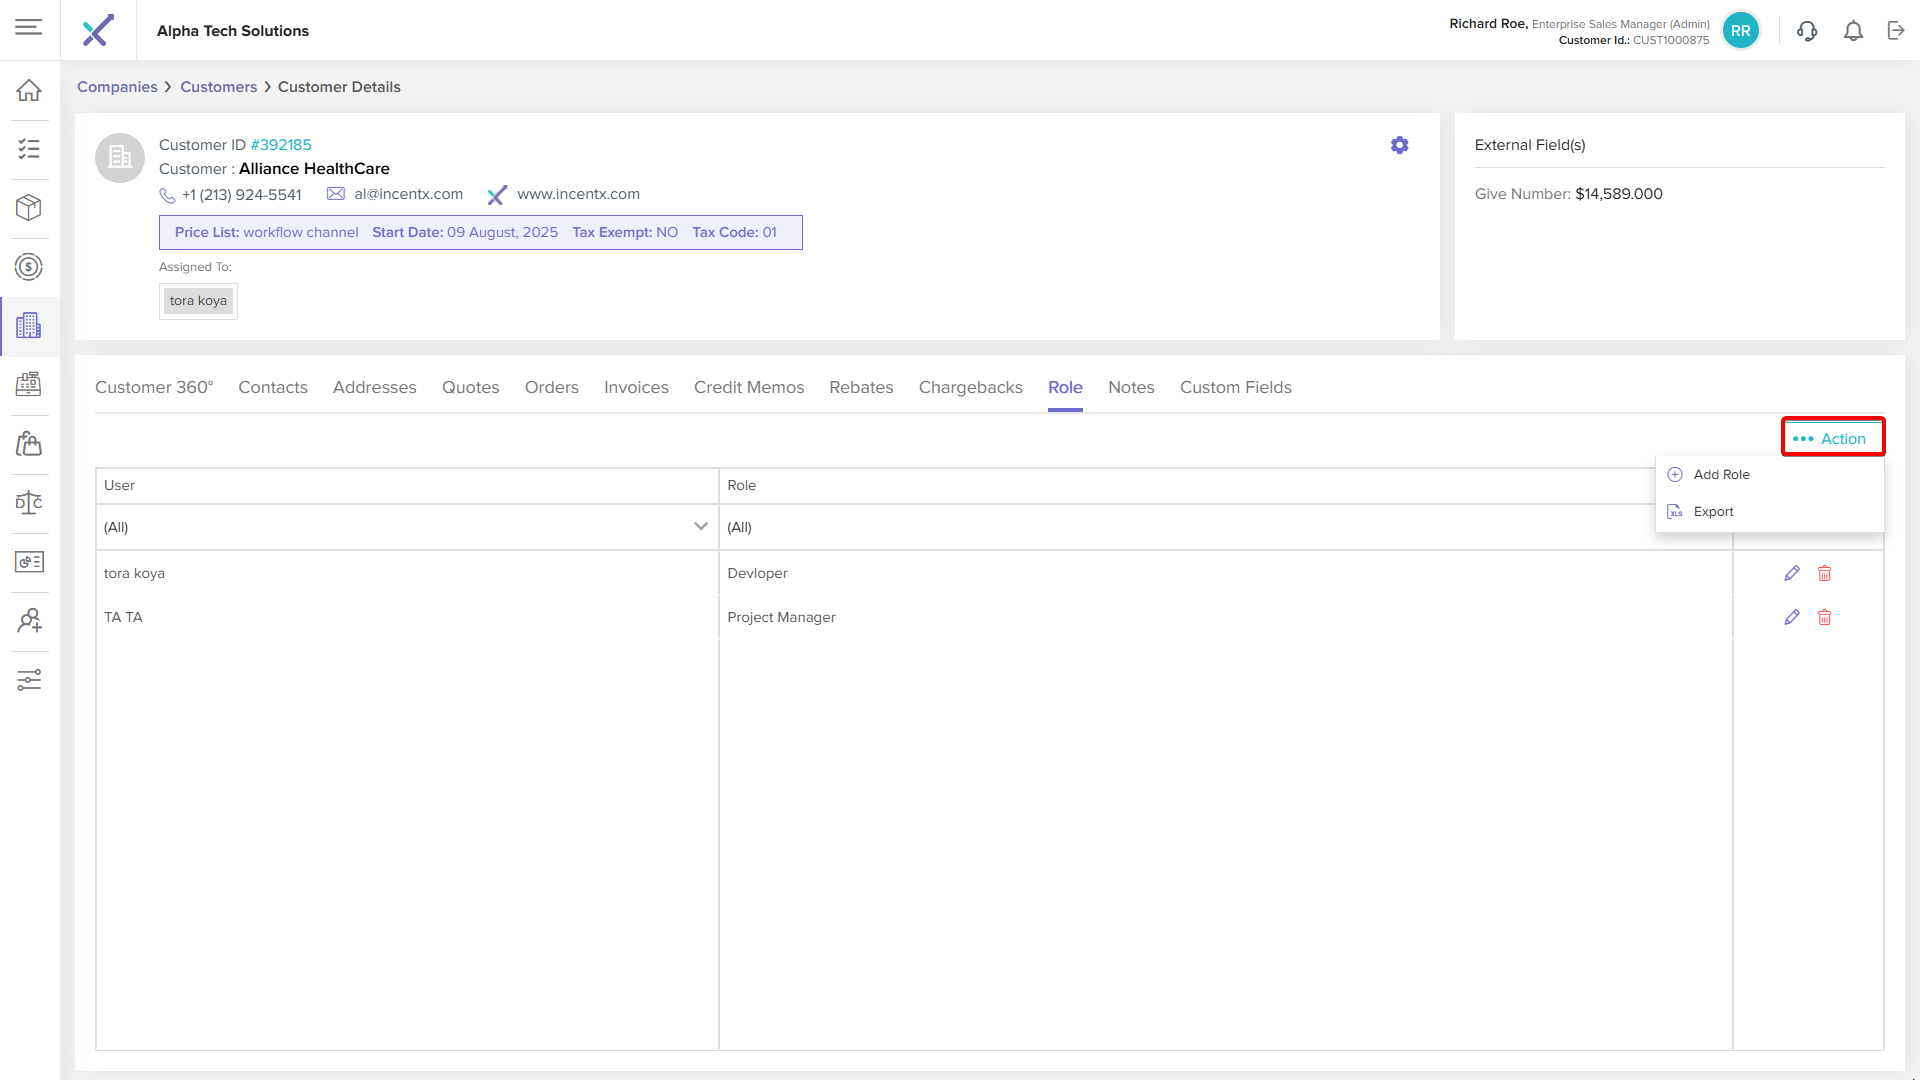The height and width of the screenshot is (1080, 1920).
Task: Click the edit pencil for tora koya
Action: point(1791,573)
